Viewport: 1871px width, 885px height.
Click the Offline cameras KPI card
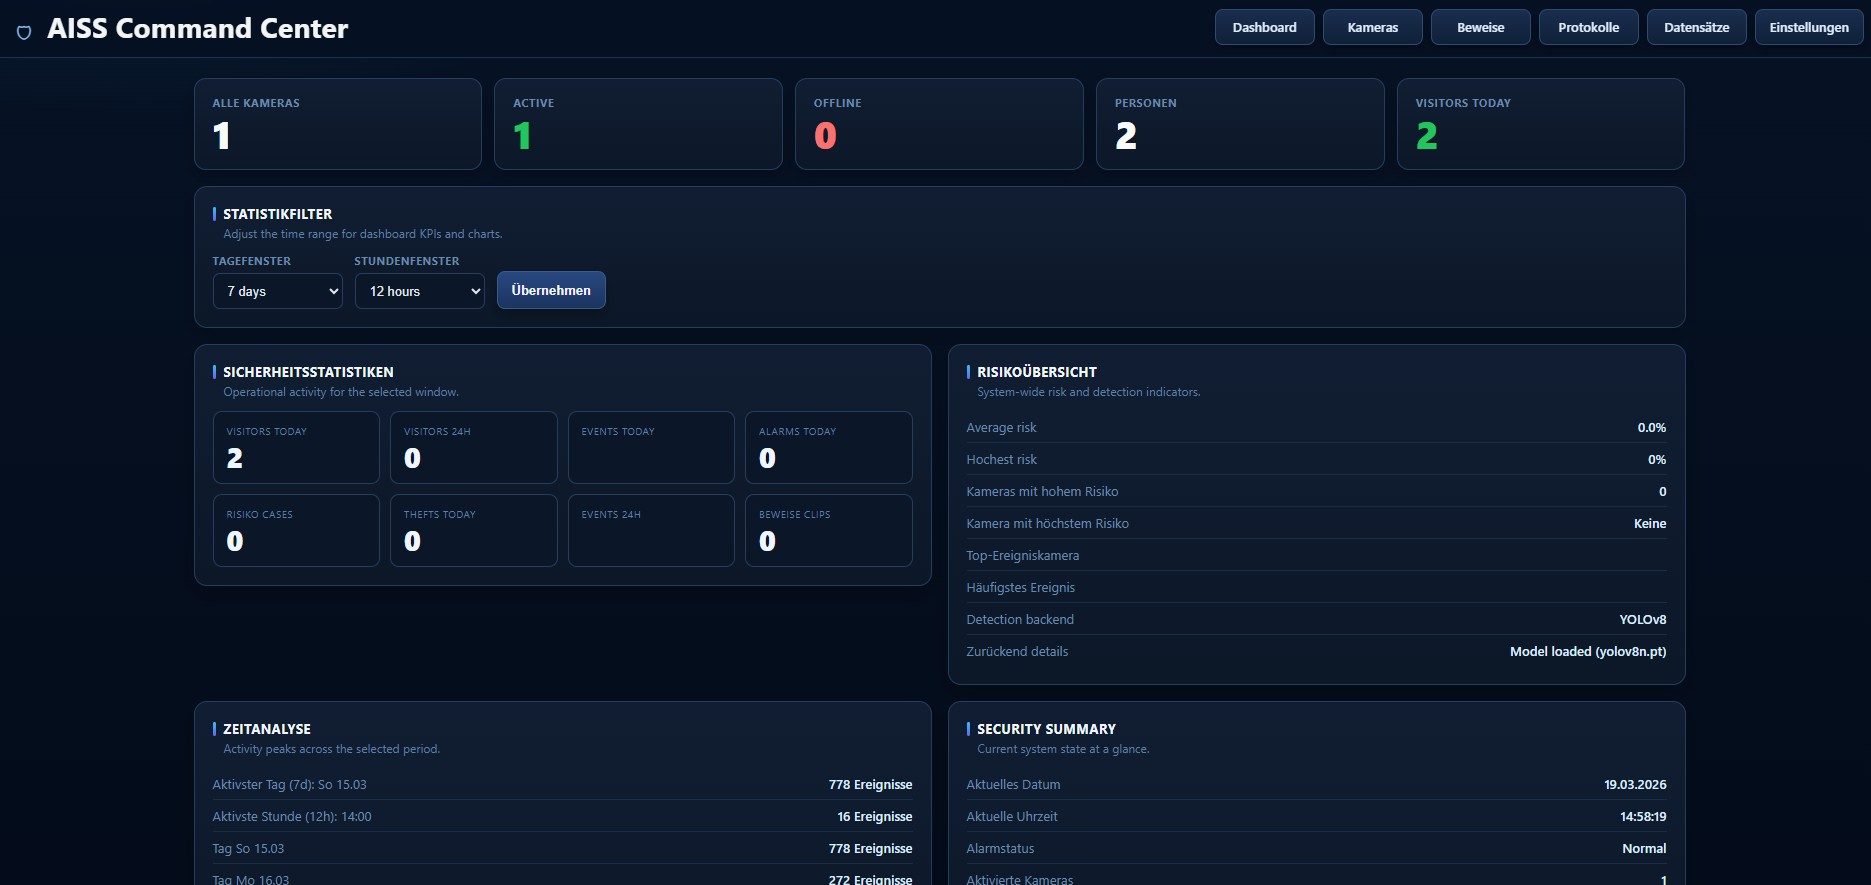pos(938,124)
